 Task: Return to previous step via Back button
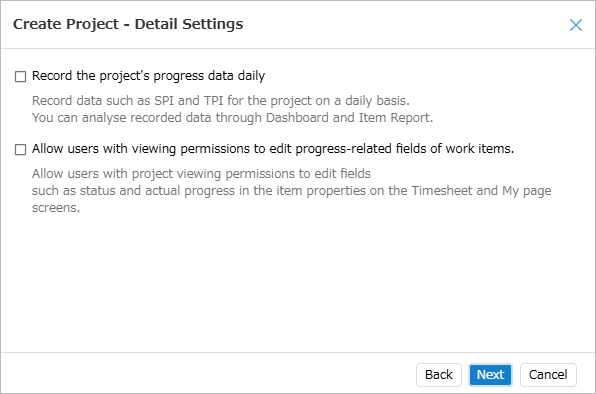[x=439, y=375]
